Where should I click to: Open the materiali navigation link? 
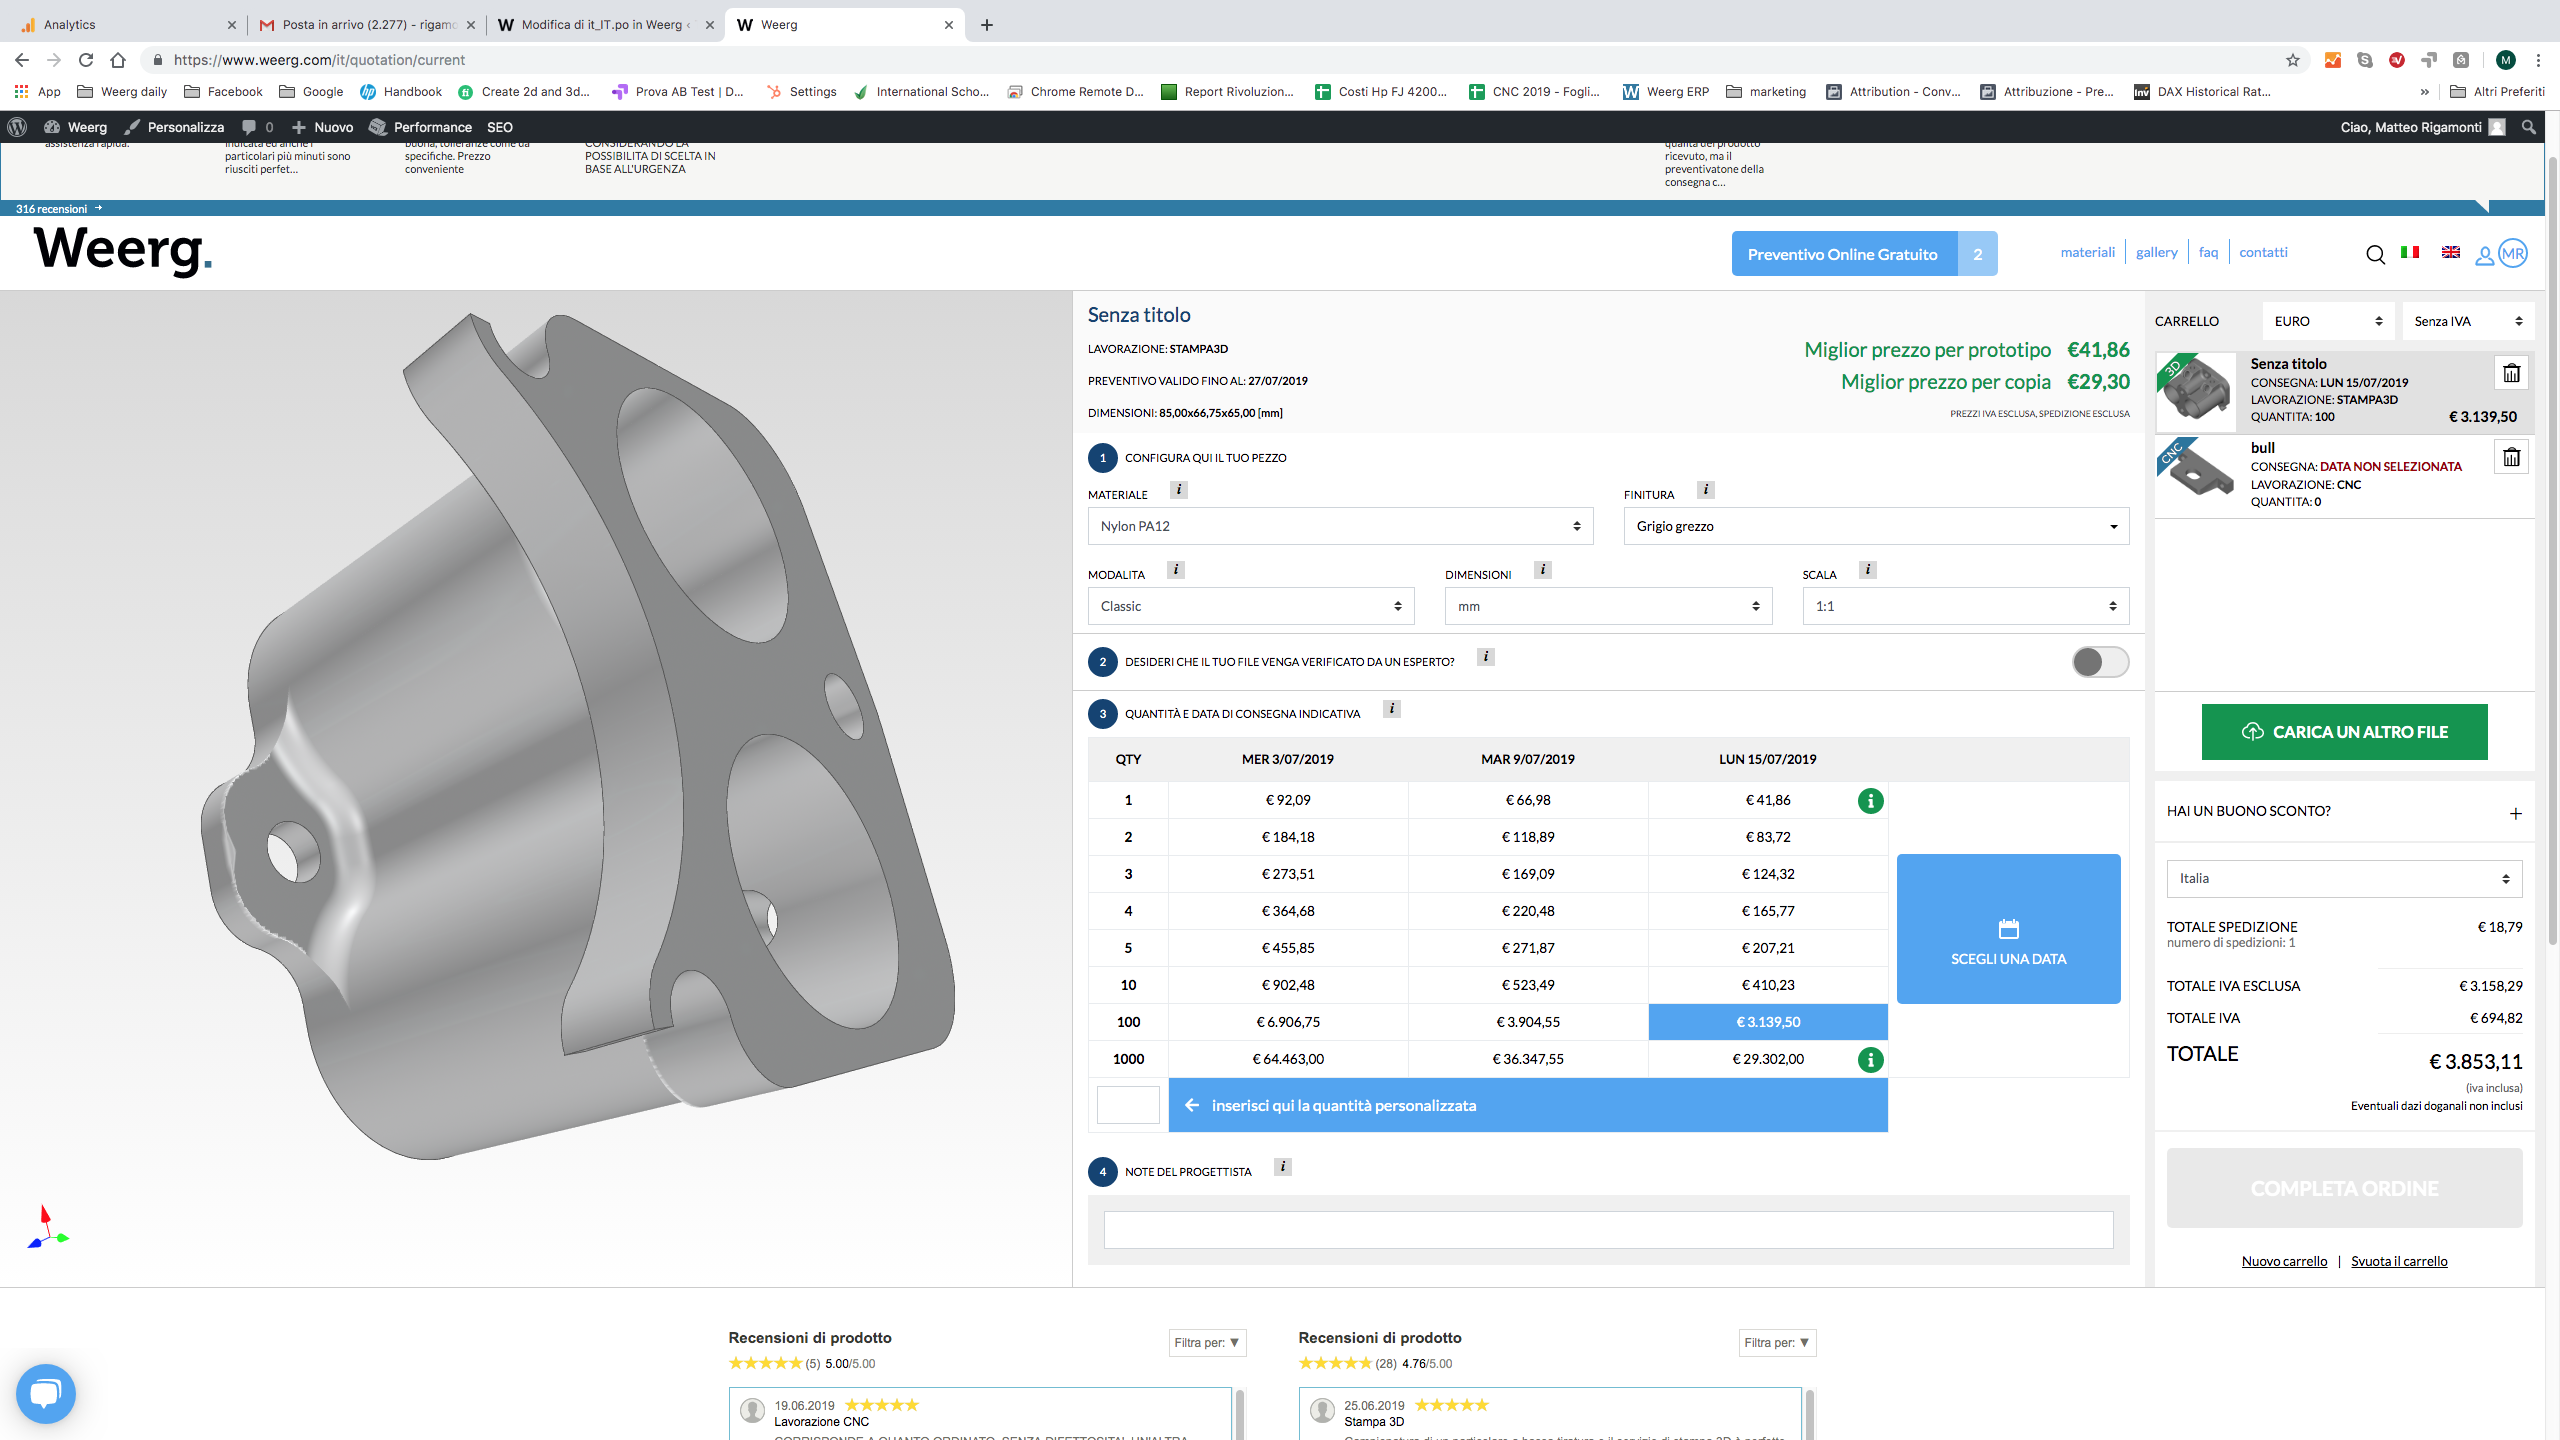click(2087, 252)
